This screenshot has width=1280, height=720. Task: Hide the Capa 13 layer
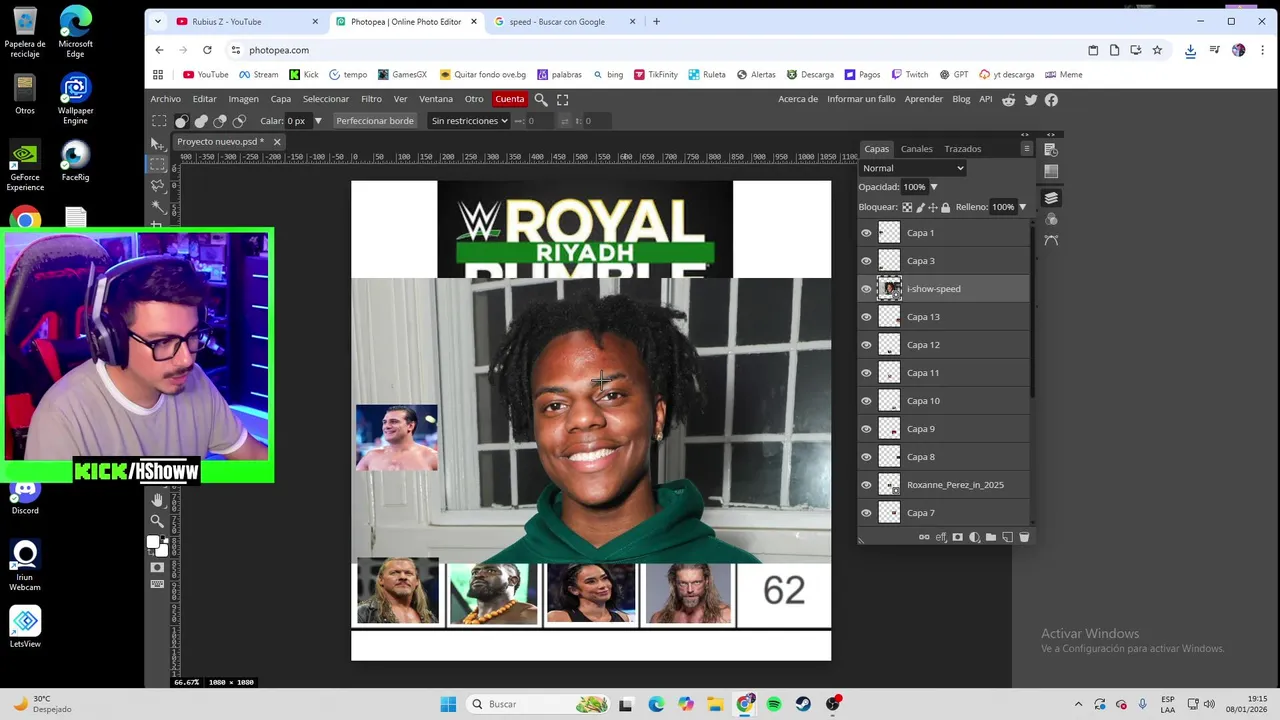[866, 317]
